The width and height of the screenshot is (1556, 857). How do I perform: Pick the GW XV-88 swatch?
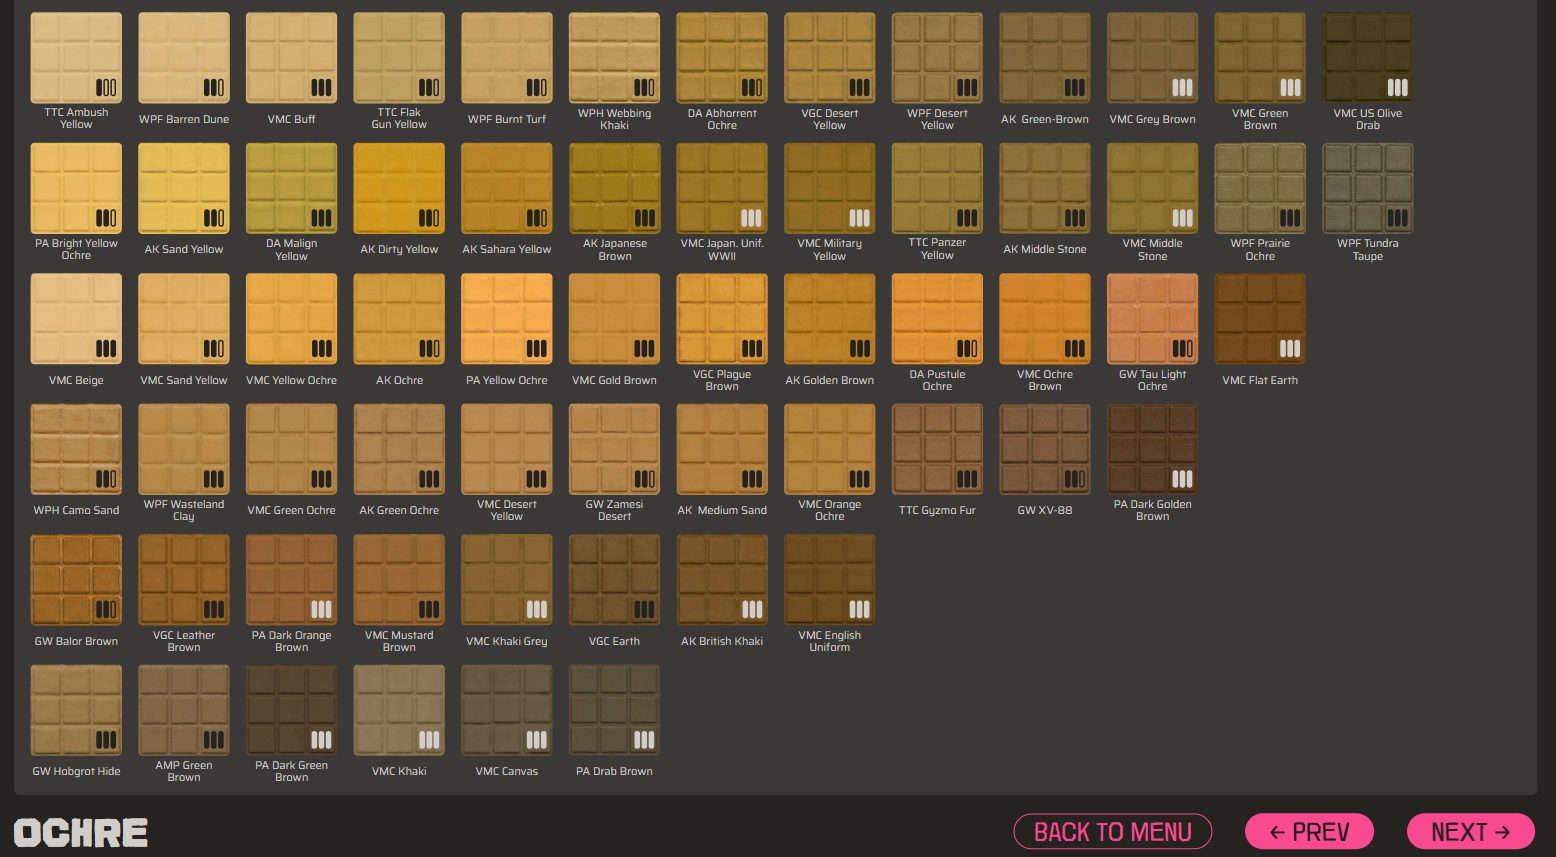pos(1045,450)
